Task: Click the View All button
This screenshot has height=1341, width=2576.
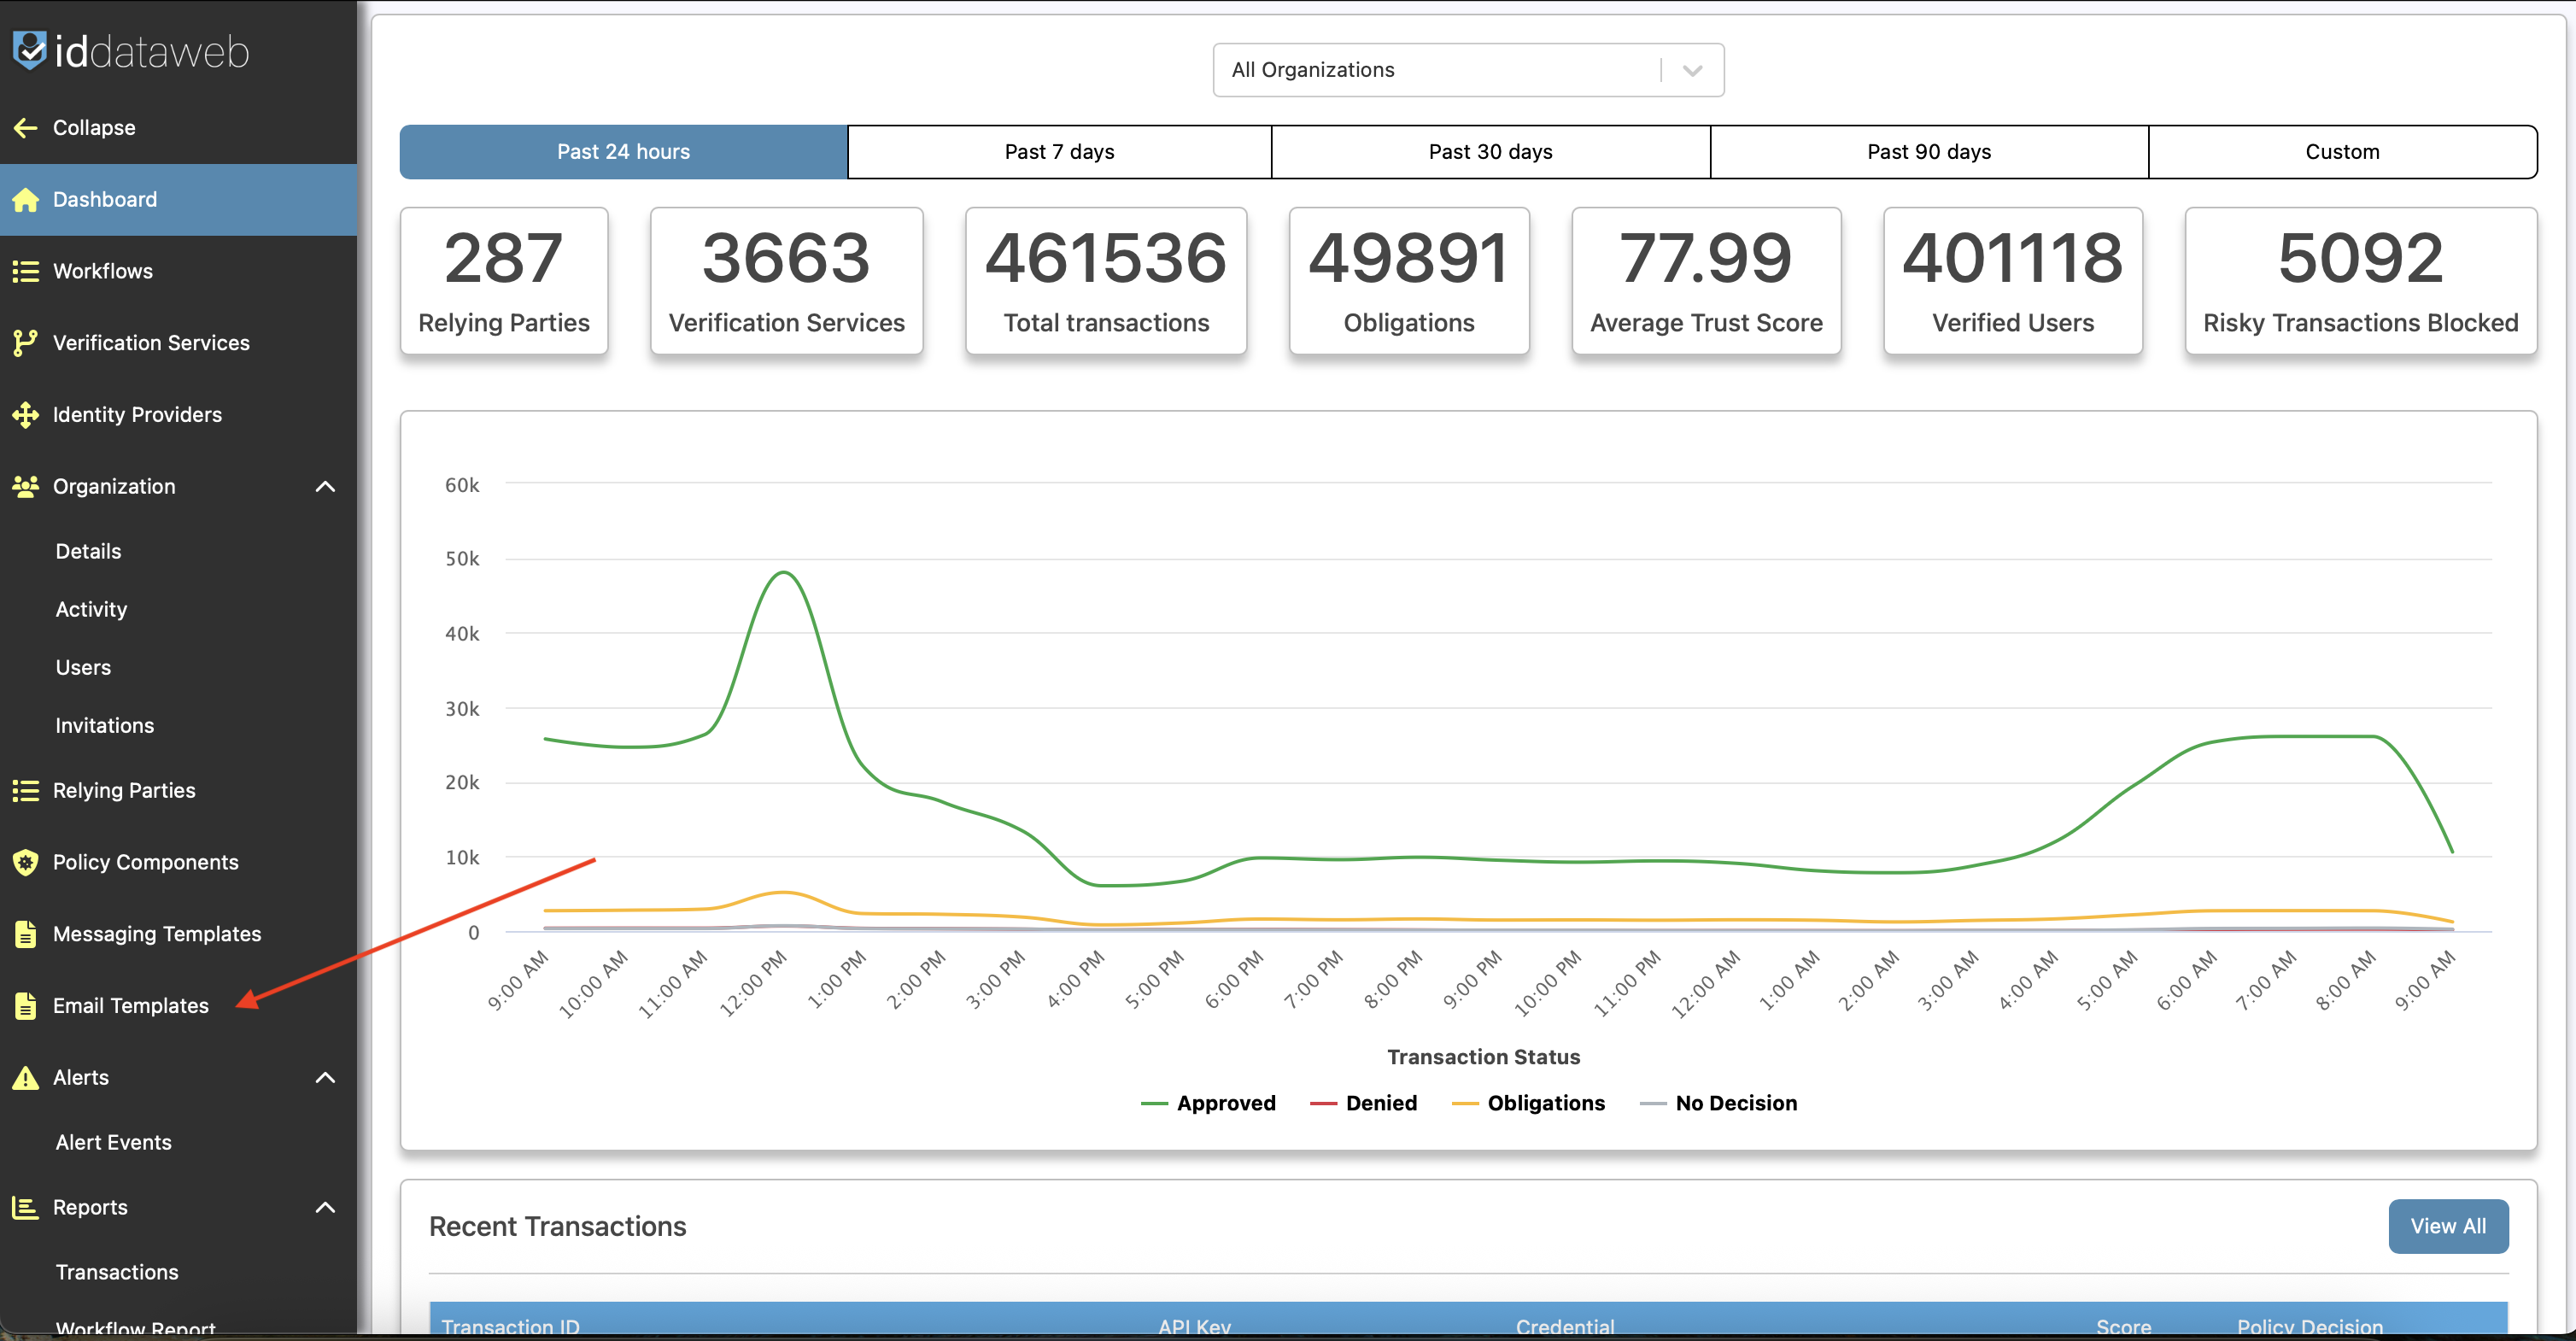Action: 2447,1226
